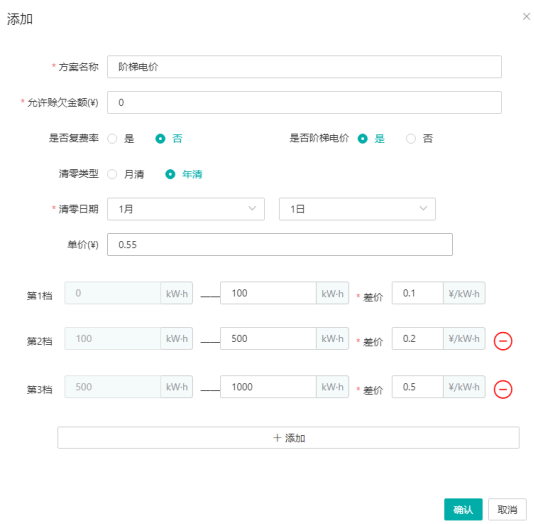Click 第2档 差价 field showing 0.2
The width and height of the screenshot is (534, 524).
pyautogui.click(x=418, y=338)
